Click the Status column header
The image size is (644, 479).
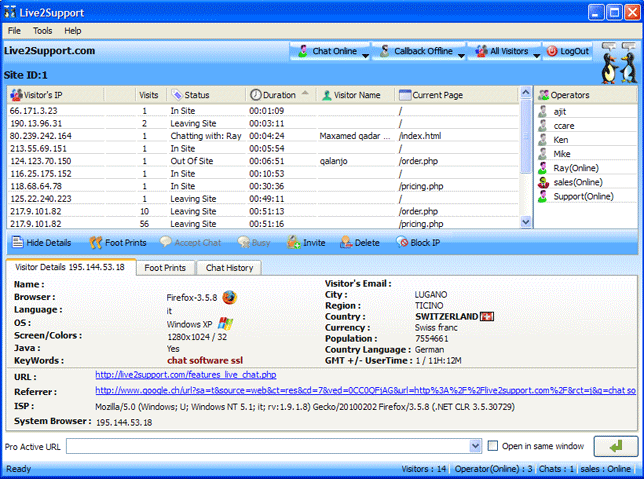(206, 95)
